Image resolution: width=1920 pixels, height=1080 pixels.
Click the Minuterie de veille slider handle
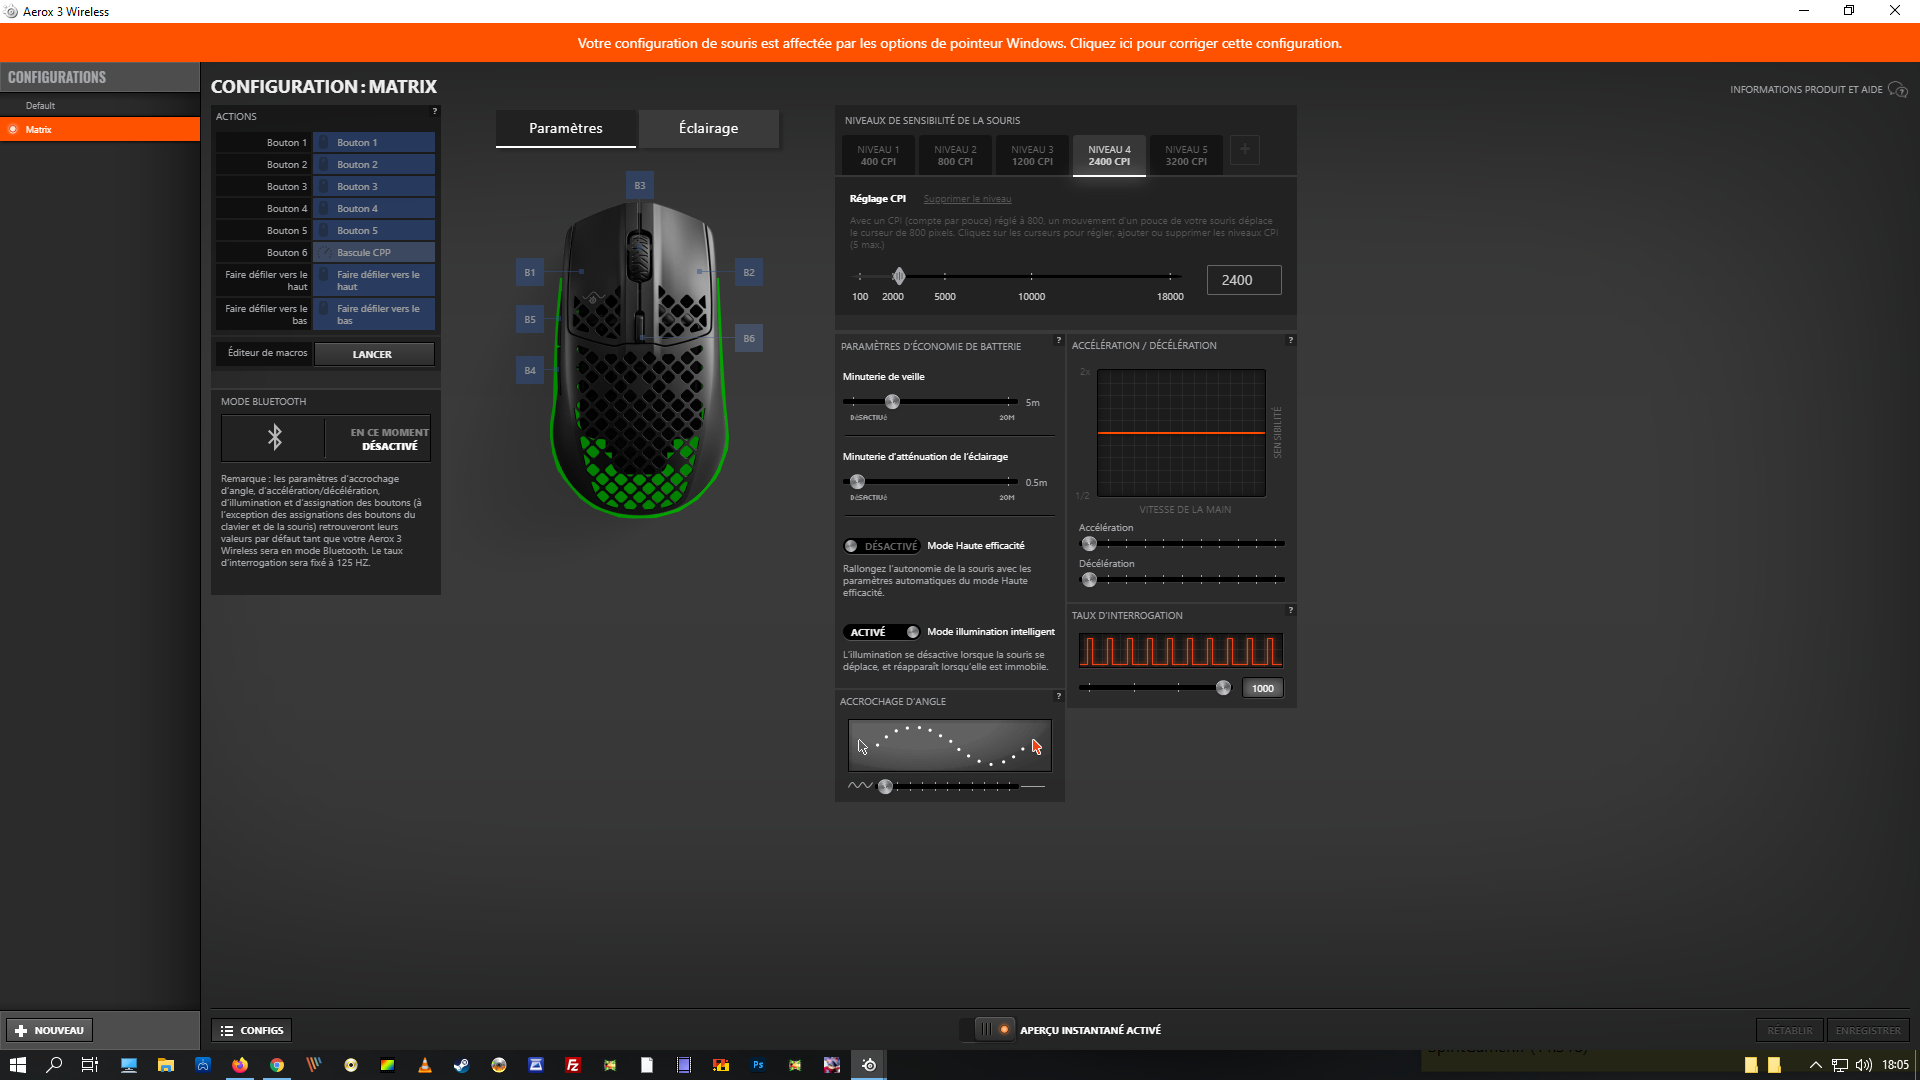pyautogui.click(x=893, y=402)
